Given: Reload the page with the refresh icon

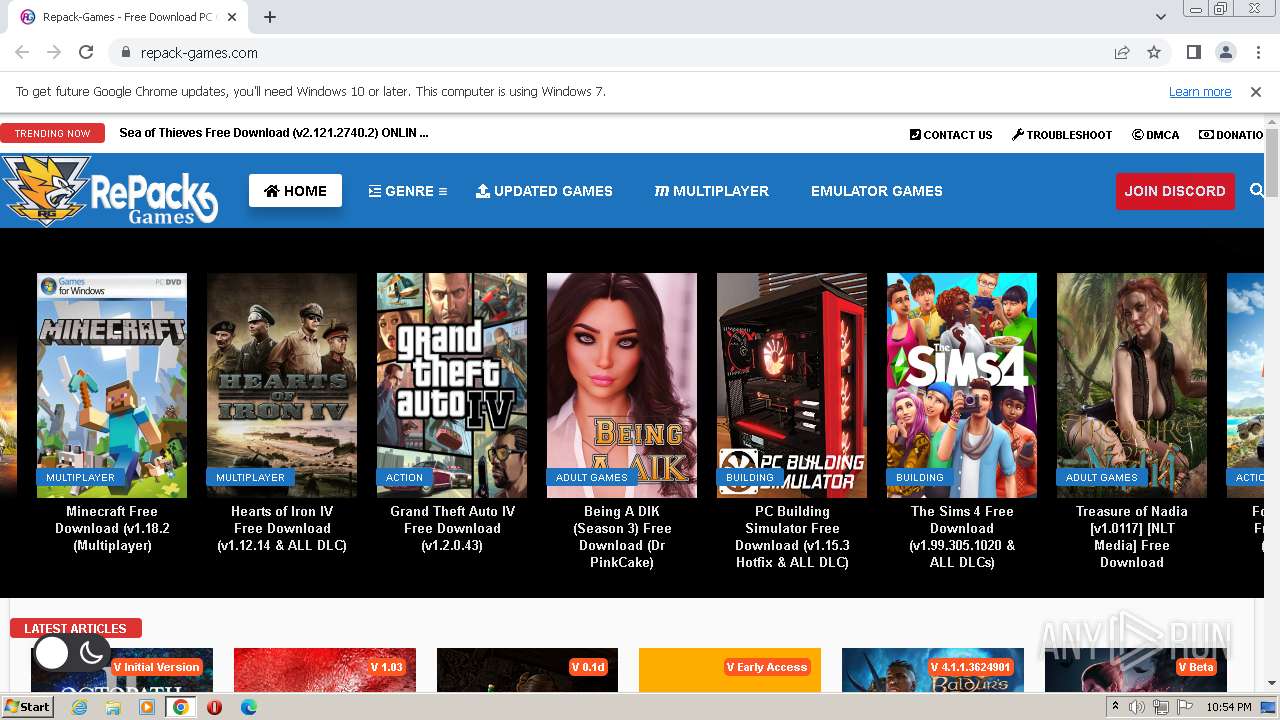Looking at the screenshot, I should (86, 53).
